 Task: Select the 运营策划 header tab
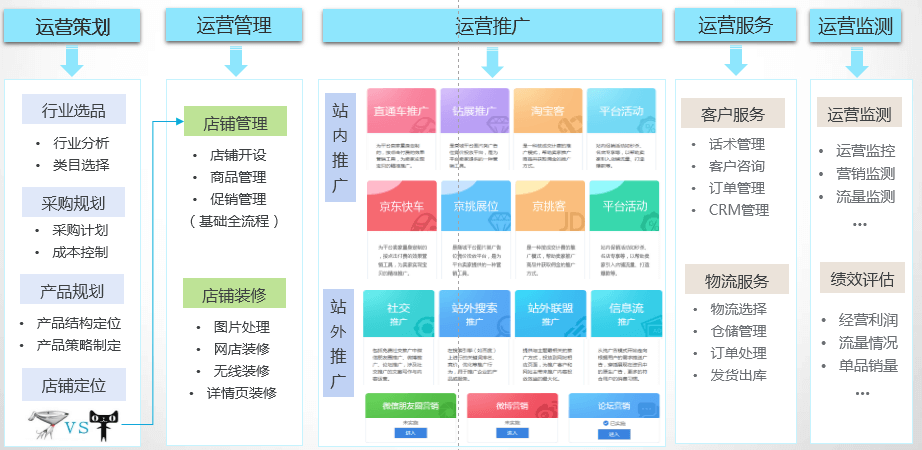72,27
